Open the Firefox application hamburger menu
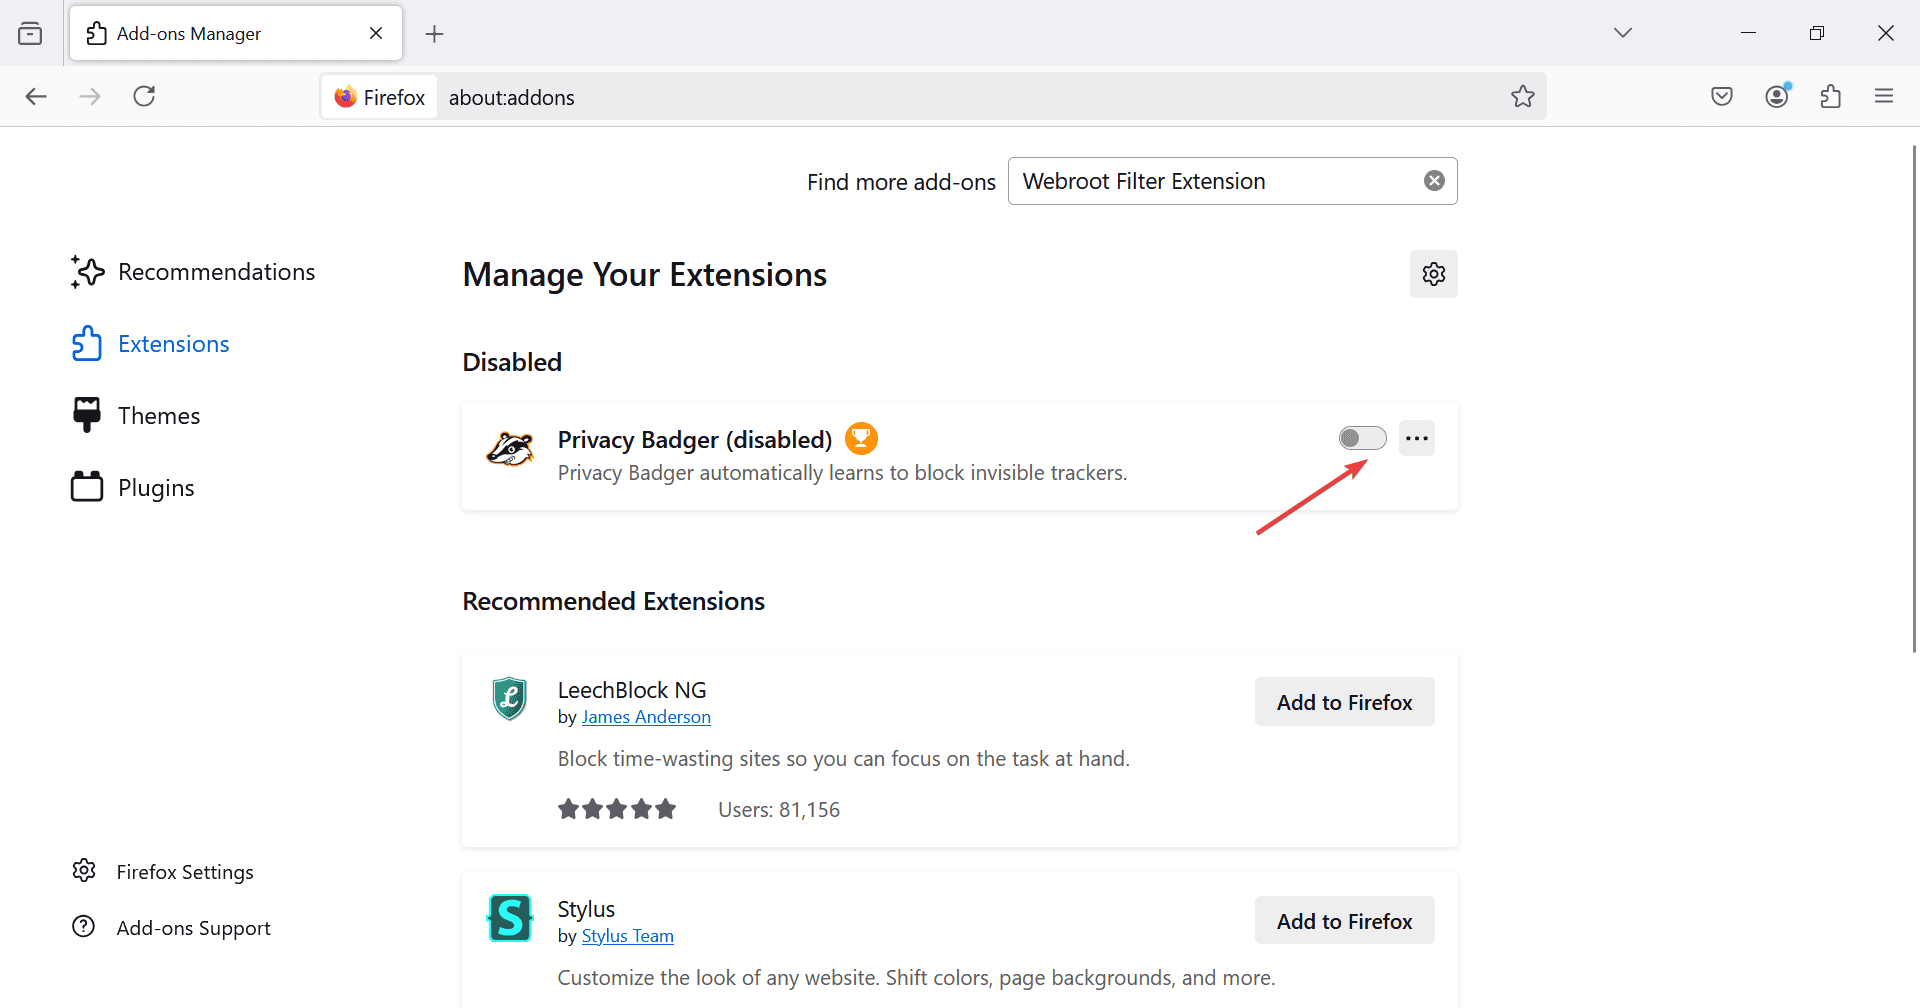1920x1008 pixels. click(x=1884, y=96)
